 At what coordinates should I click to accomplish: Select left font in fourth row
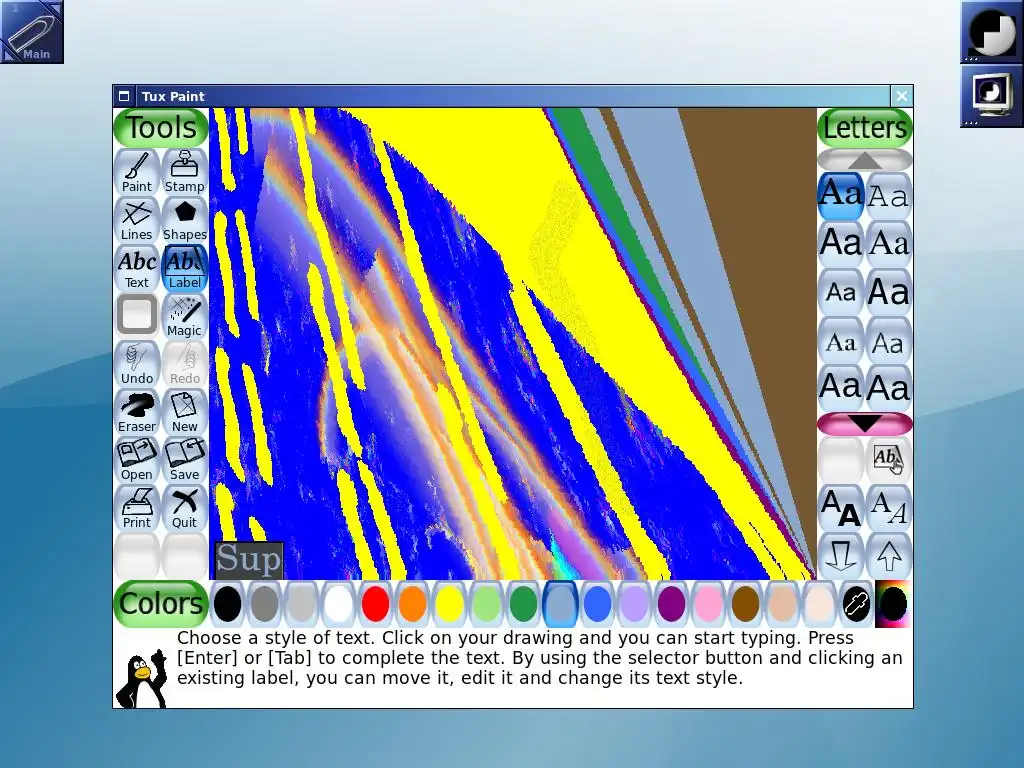(840, 340)
